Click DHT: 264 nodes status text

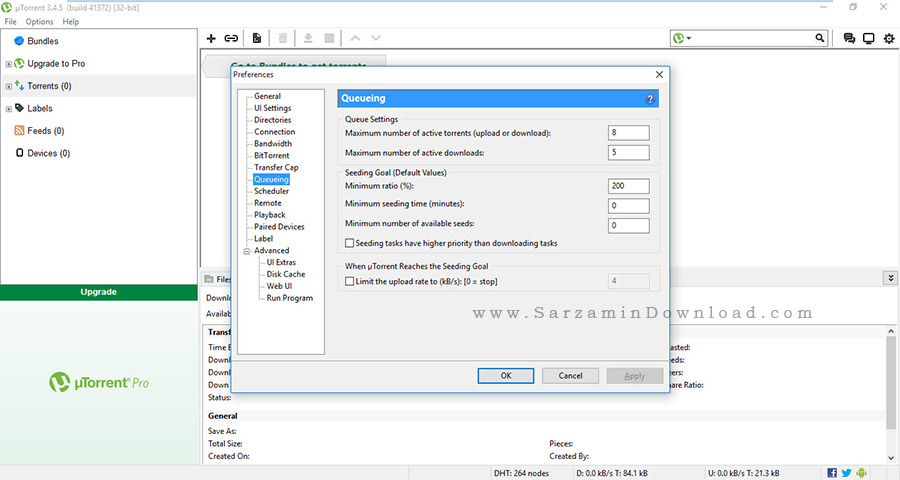521,473
